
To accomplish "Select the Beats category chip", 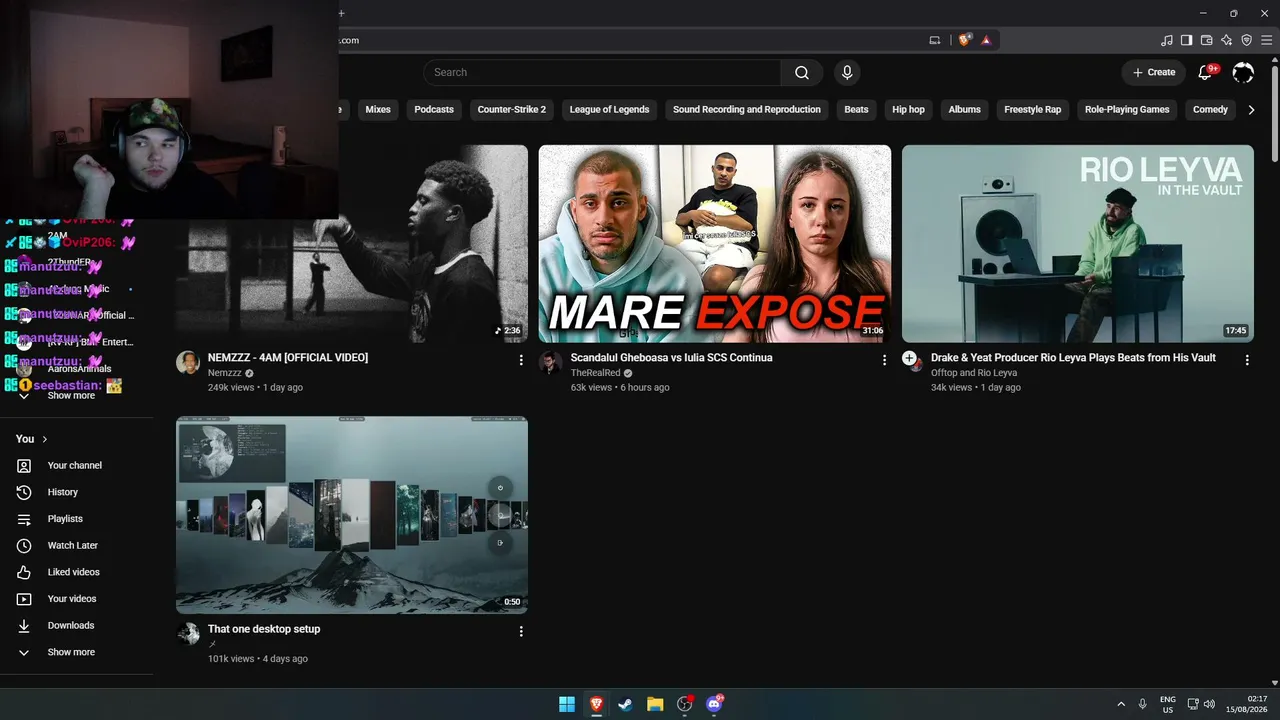I will [857, 110].
